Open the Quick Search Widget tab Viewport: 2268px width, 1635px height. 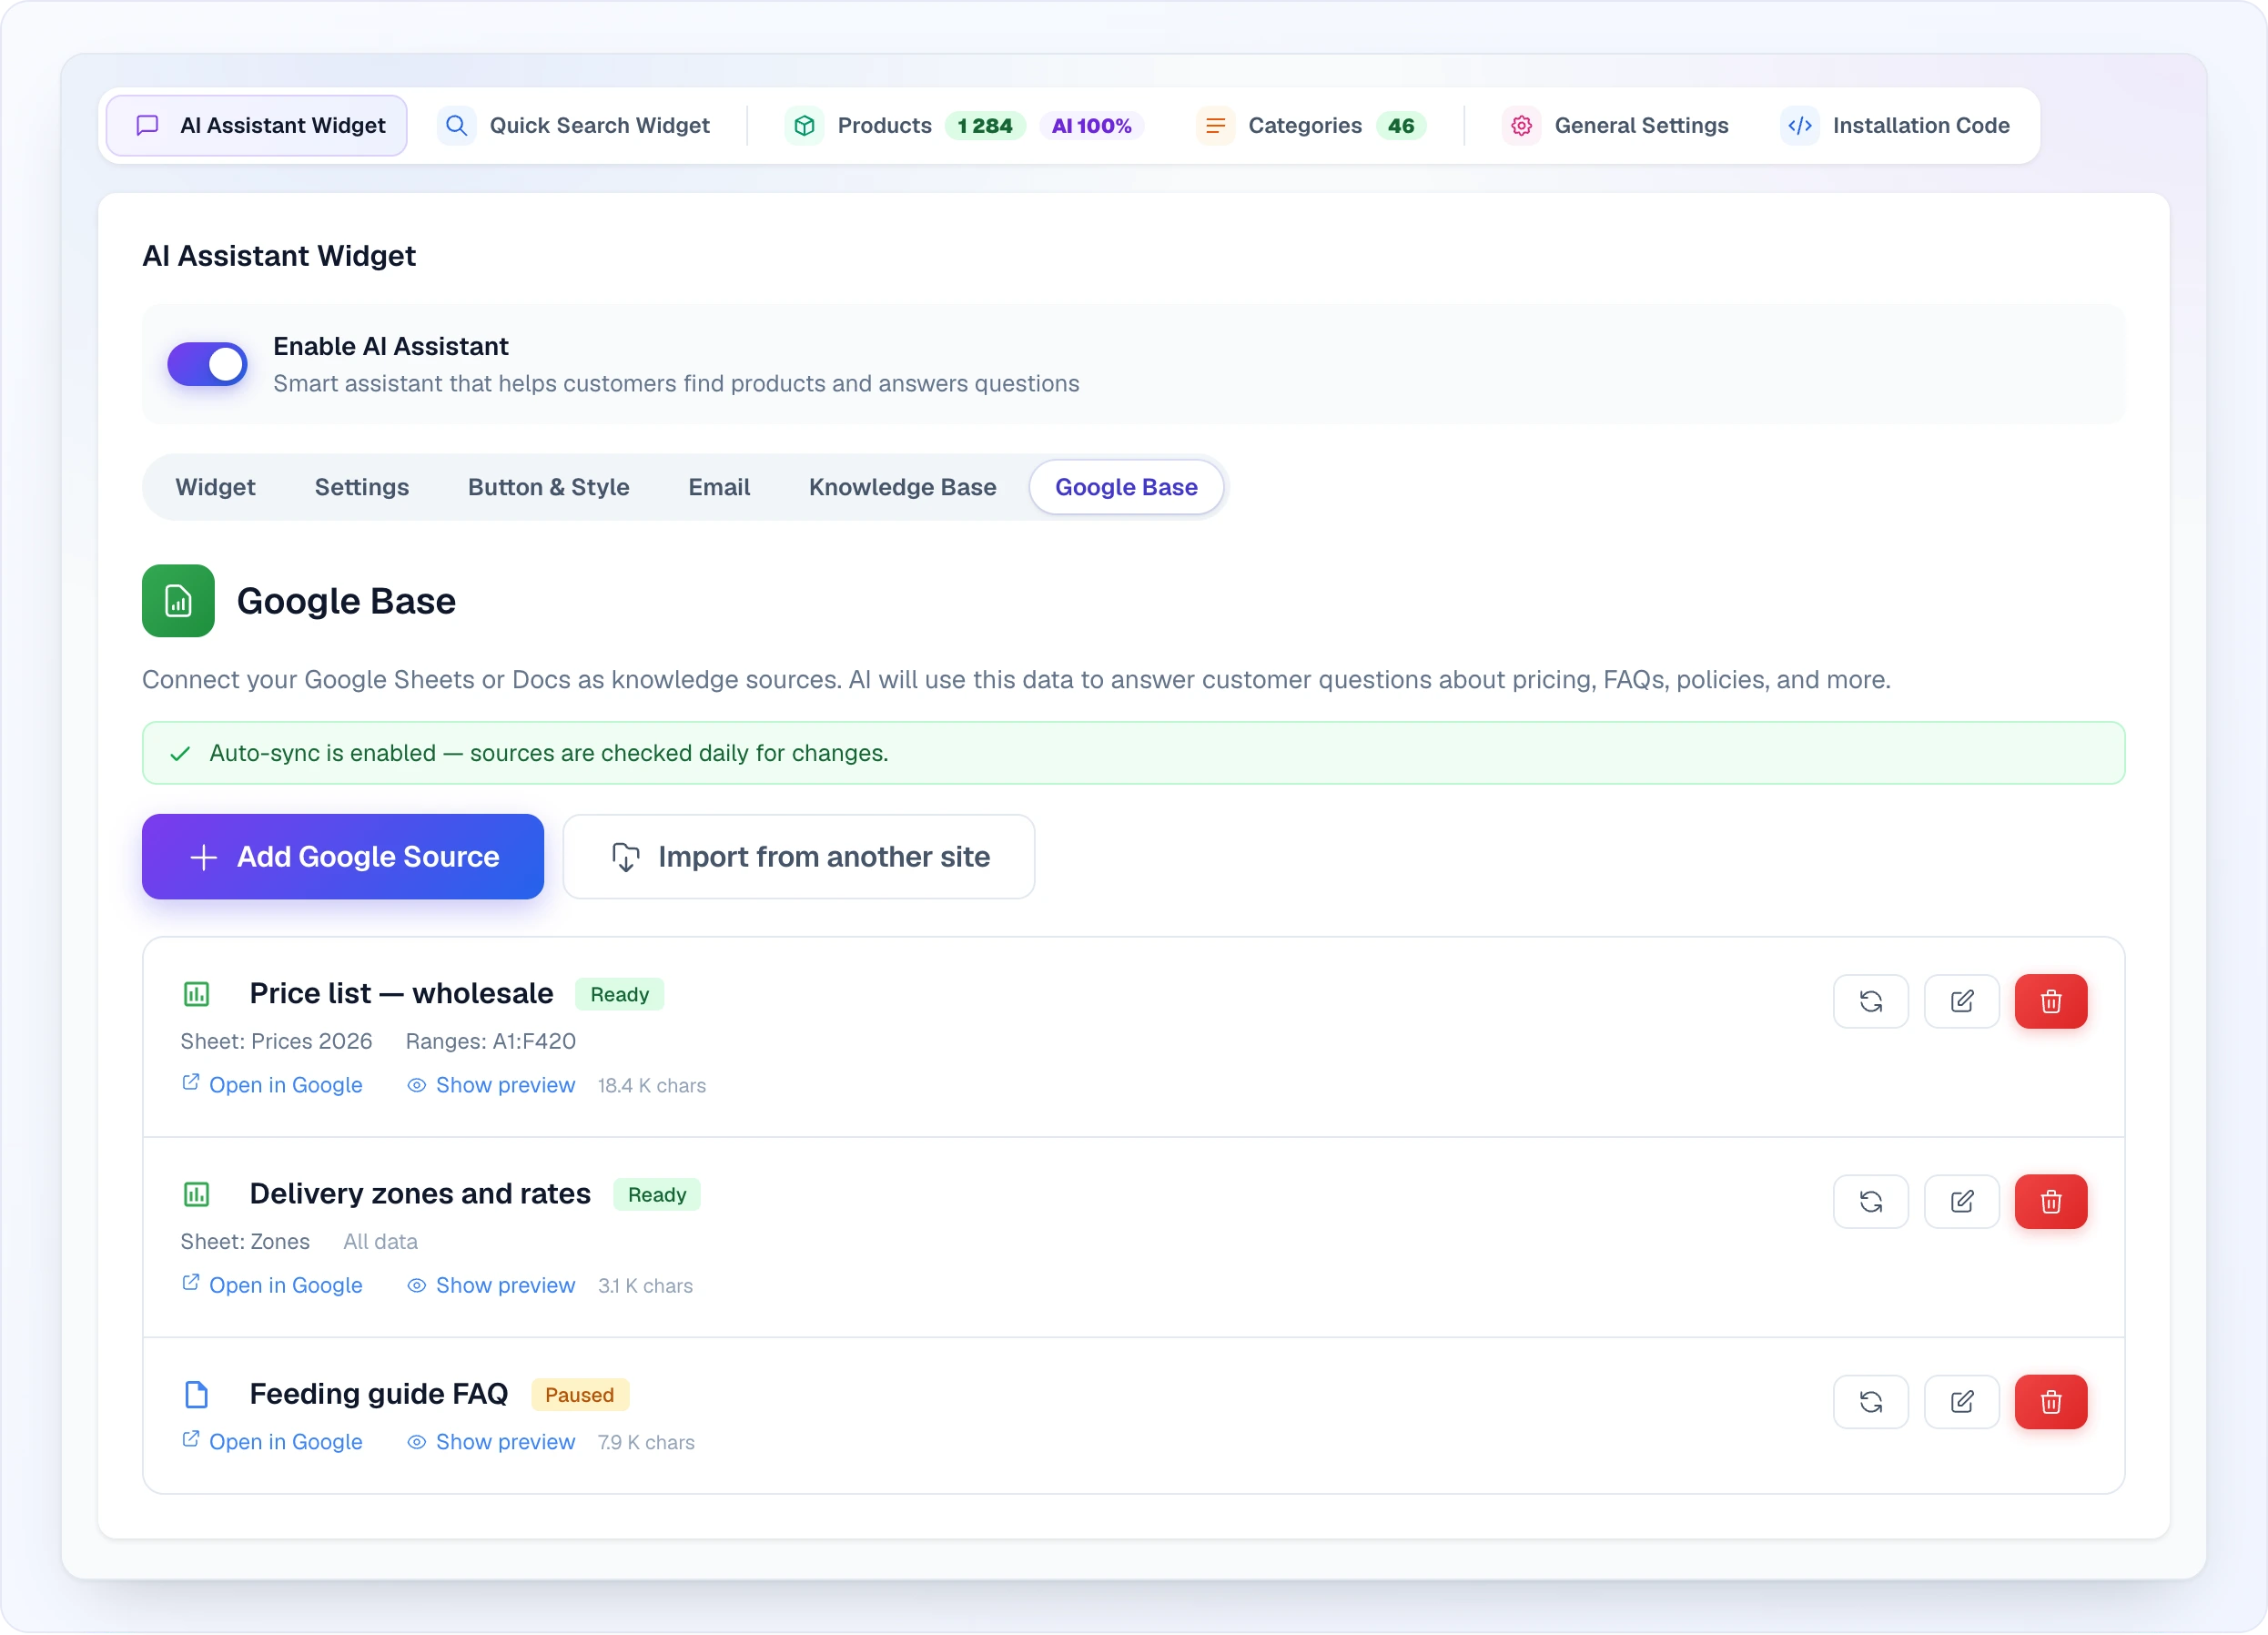pos(574,126)
